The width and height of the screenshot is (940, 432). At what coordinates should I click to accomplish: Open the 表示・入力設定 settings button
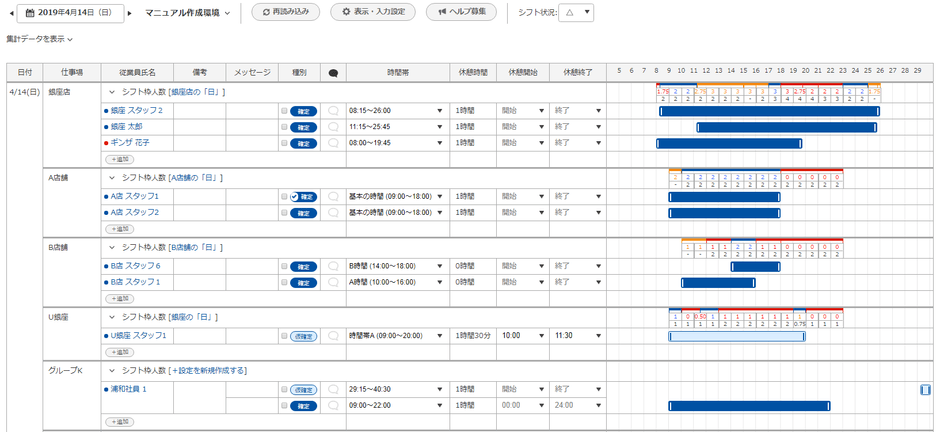(373, 13)
